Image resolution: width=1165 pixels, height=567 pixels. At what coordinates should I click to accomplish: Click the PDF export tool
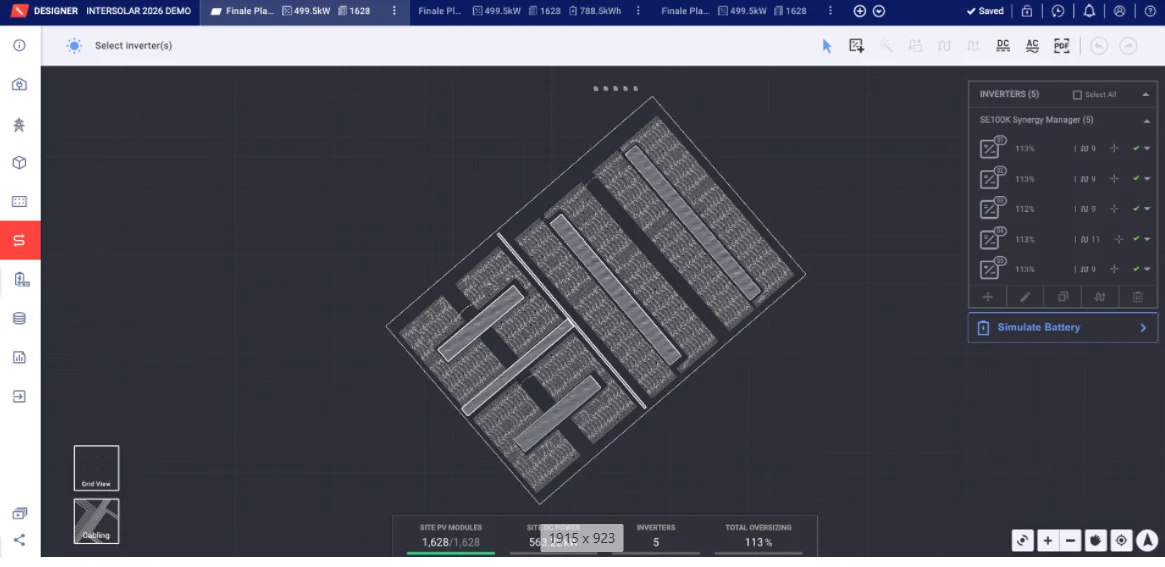tap(1062, 46)
